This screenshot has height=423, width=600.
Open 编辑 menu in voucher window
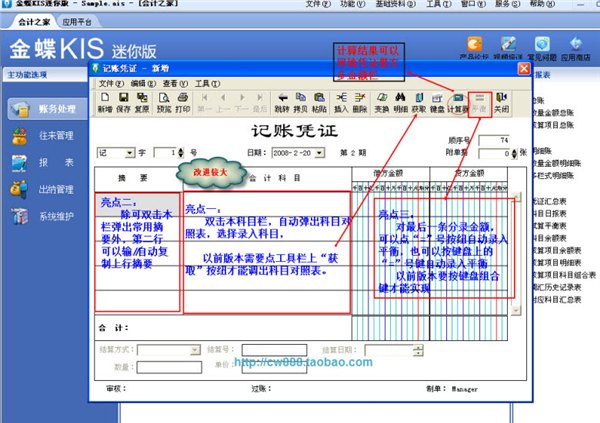[x=143, y=83]
